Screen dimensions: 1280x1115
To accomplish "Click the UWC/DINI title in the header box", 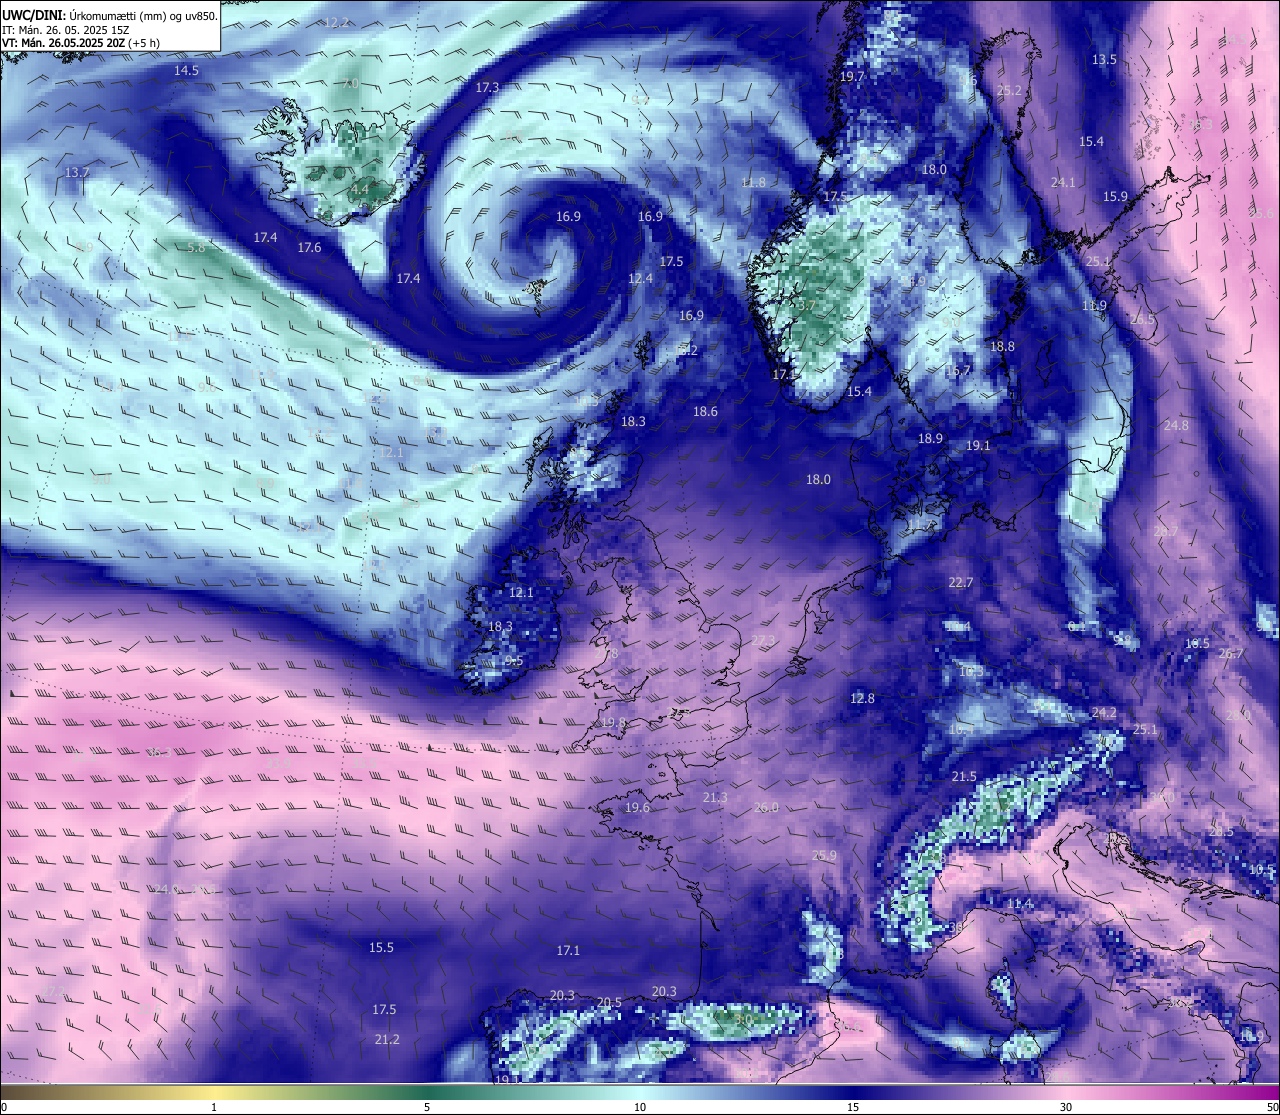I will click(x=33, y=16).
